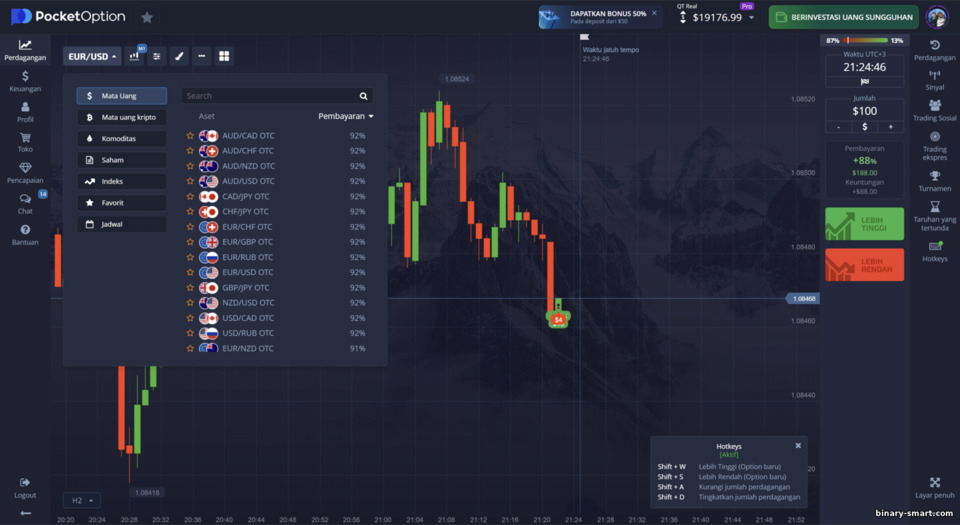
Task: Open trade history Perdagangan in right sidebar
Action: pos(934,50)
